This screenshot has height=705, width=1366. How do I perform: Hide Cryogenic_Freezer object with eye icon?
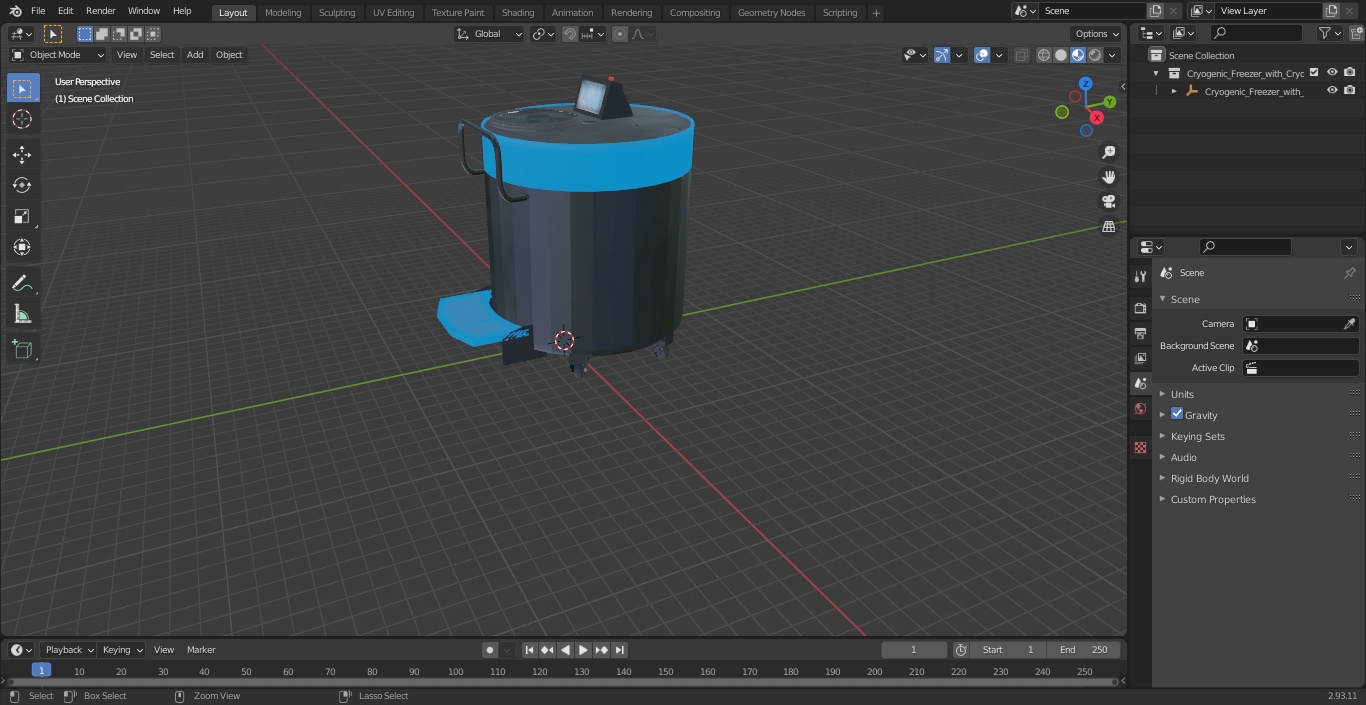coord(1332,90)
